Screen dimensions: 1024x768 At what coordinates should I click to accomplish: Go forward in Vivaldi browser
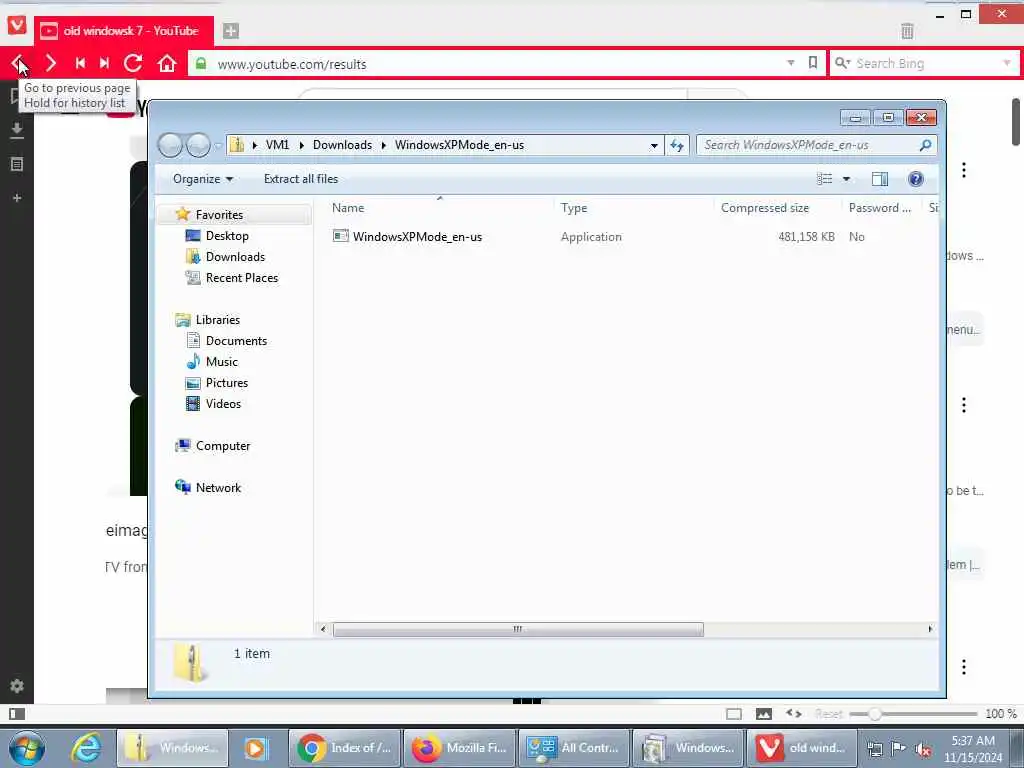(x=50, y=63)
